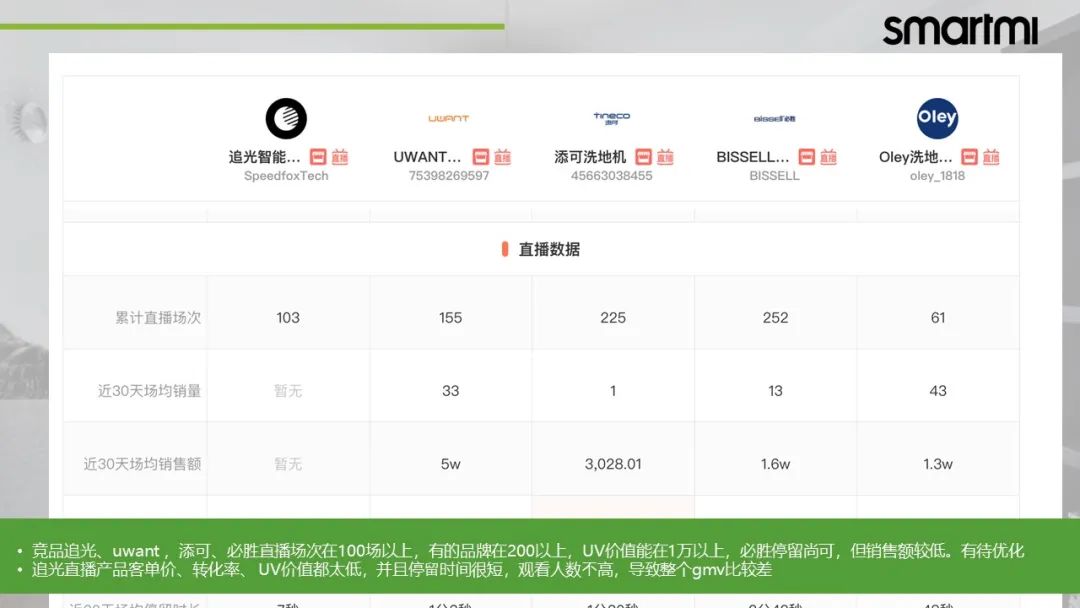The height and width of the screenshot is (608, 1080).
Task: Select the 添可 场均销量 value 1
Action: [613, 391]
